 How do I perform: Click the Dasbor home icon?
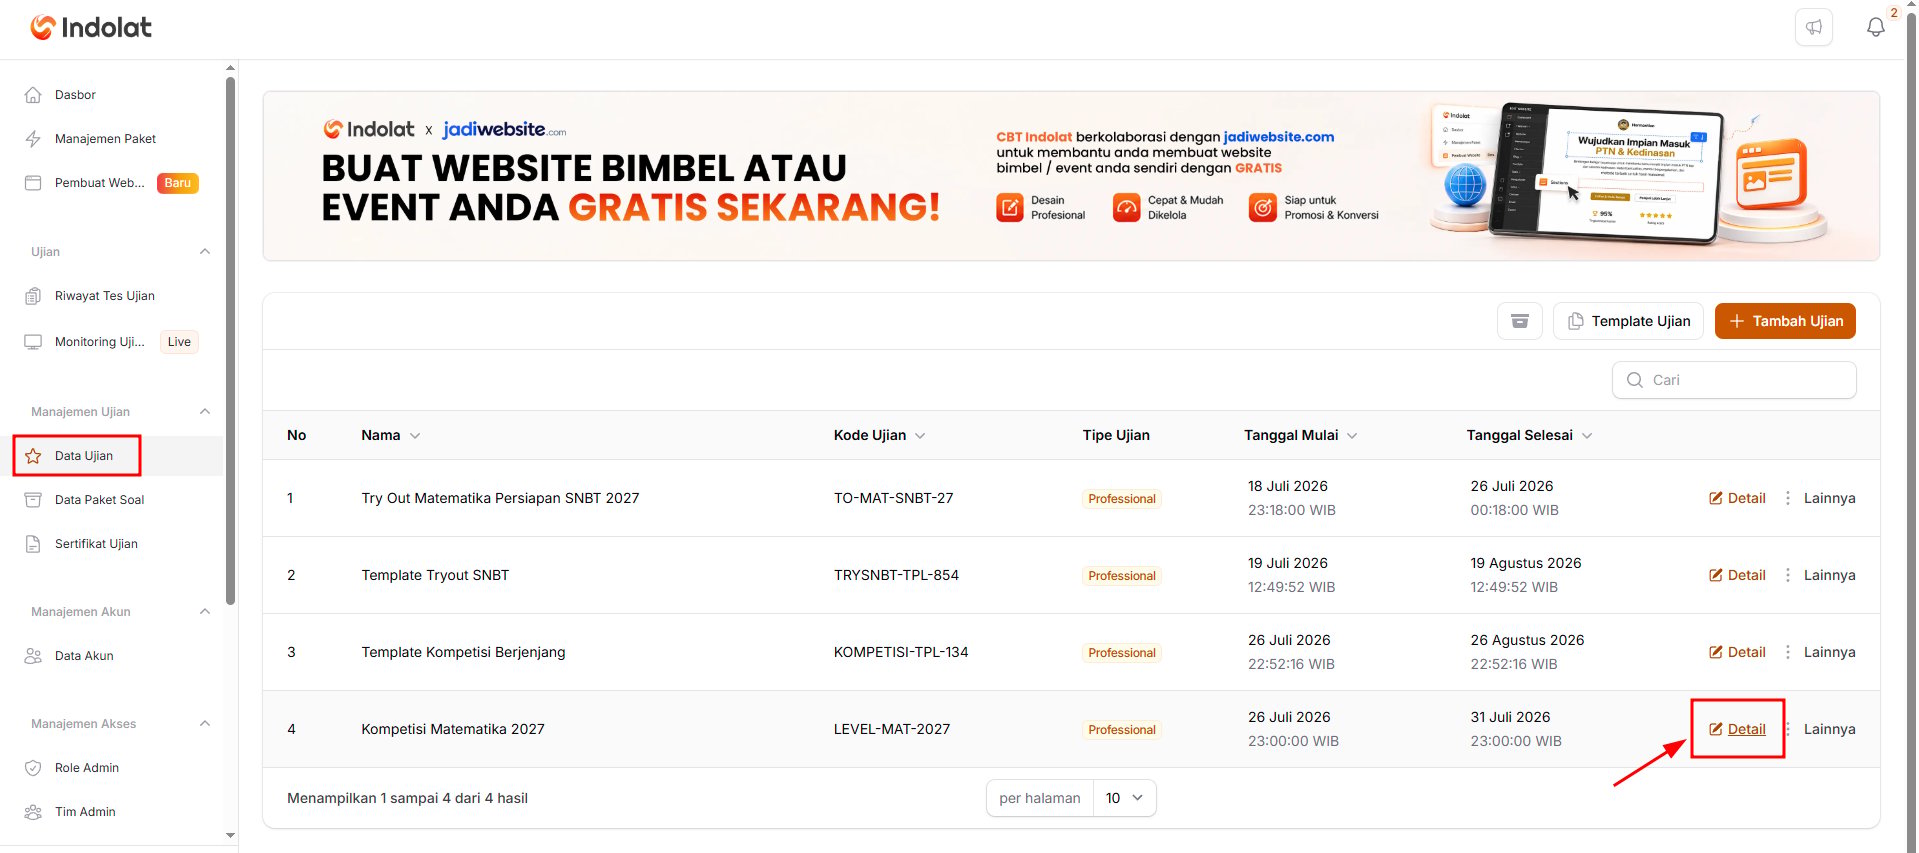click(x=33, y=95)
